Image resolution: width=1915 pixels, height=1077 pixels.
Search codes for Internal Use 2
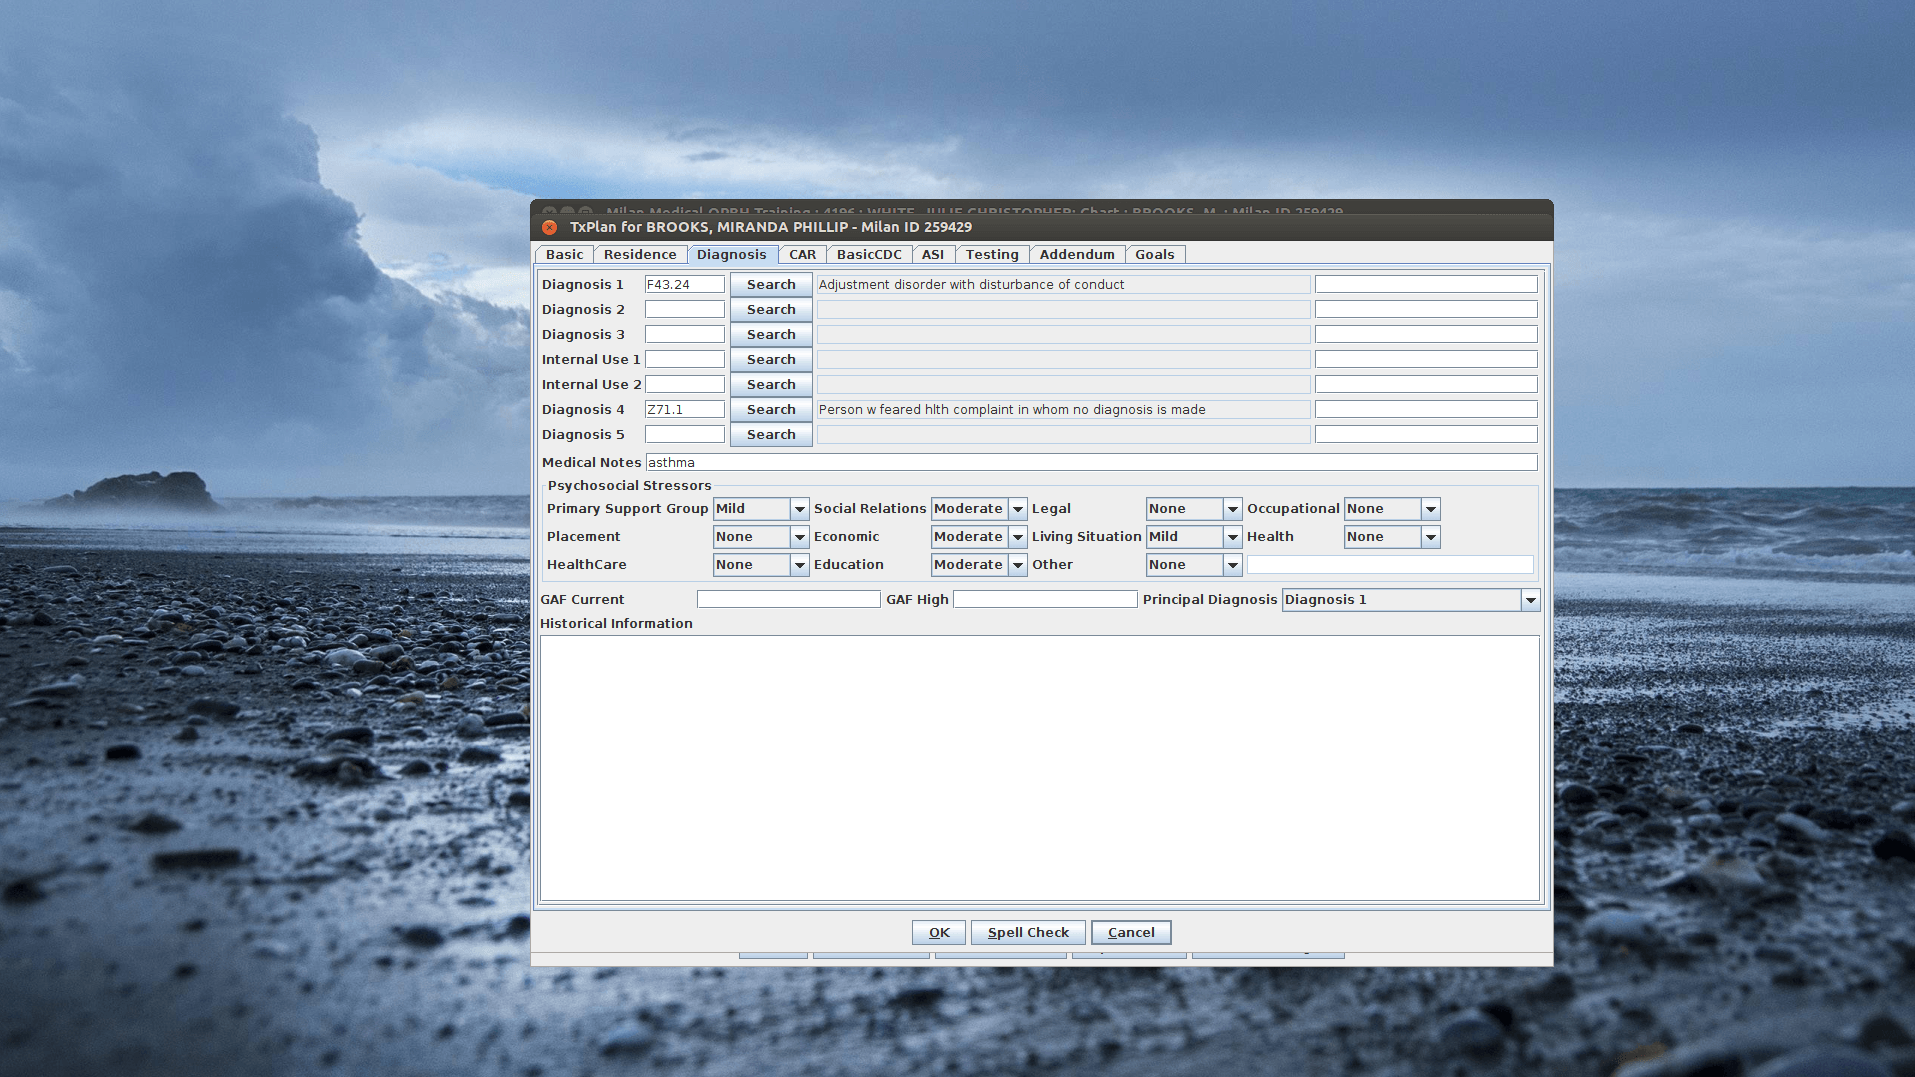(771, 385)
